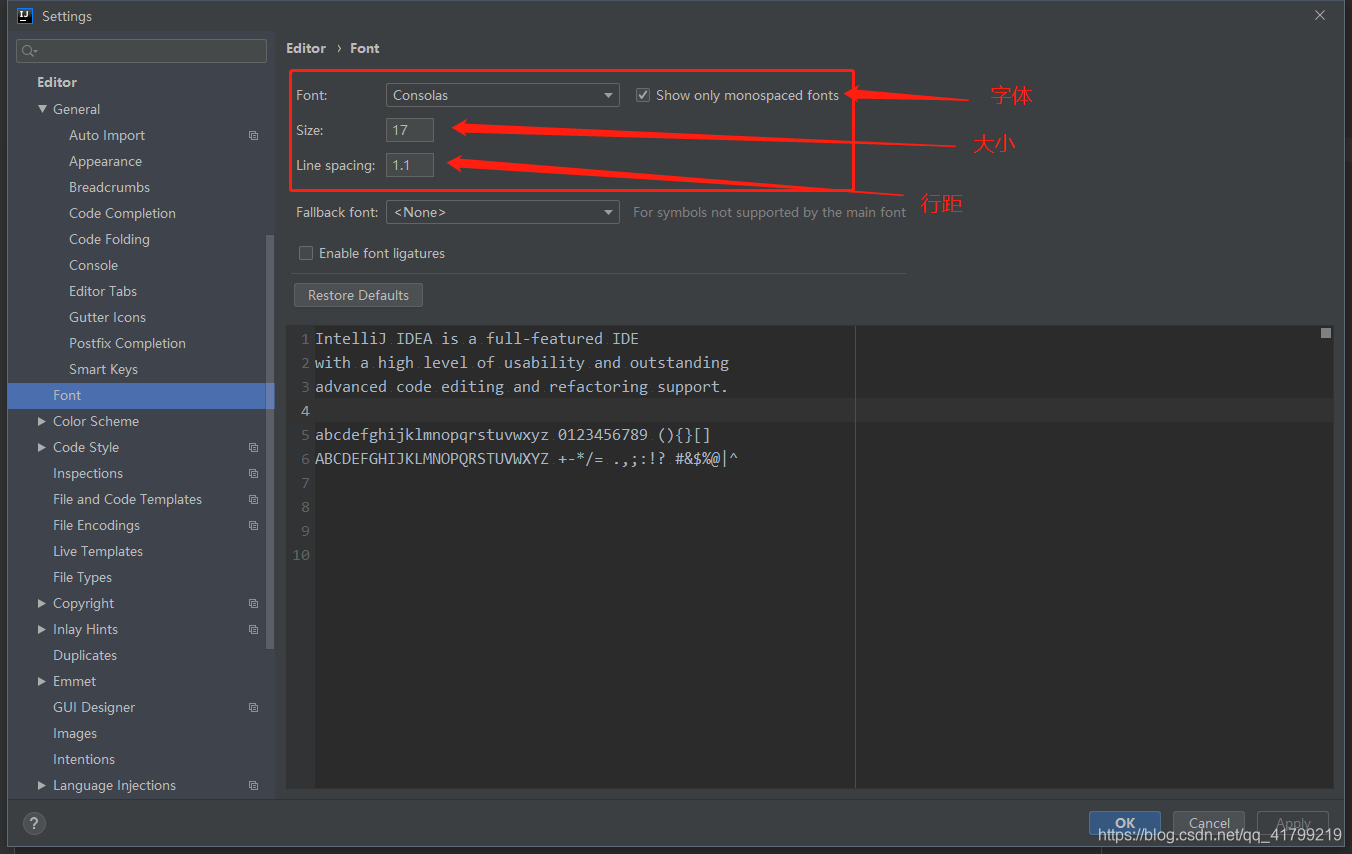Expand the Code Style node
The image size is (1352, 854).
pos(42,447)
